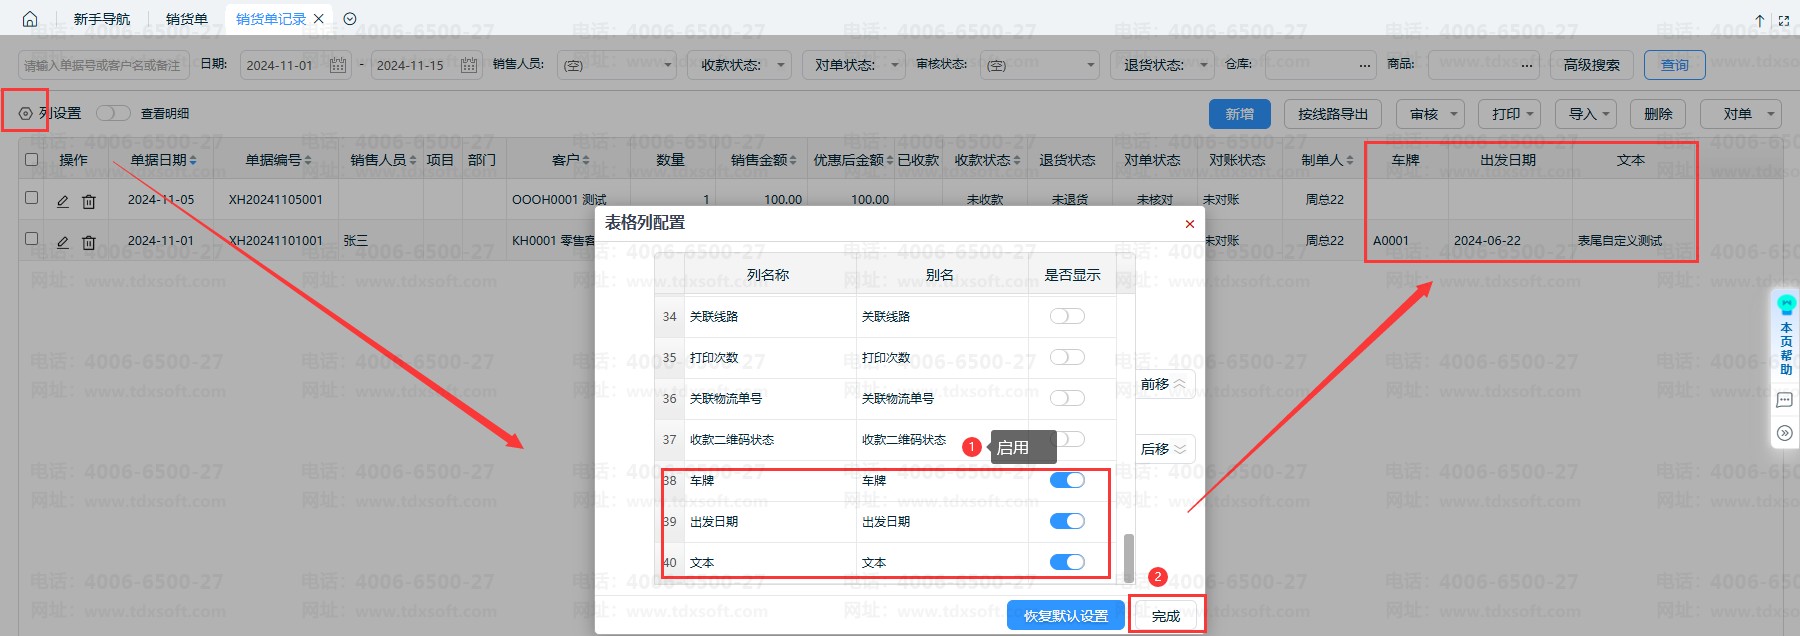Click the dialog's vertical scrollbar thumb

pyautogui.click(x=1129, y=557)
